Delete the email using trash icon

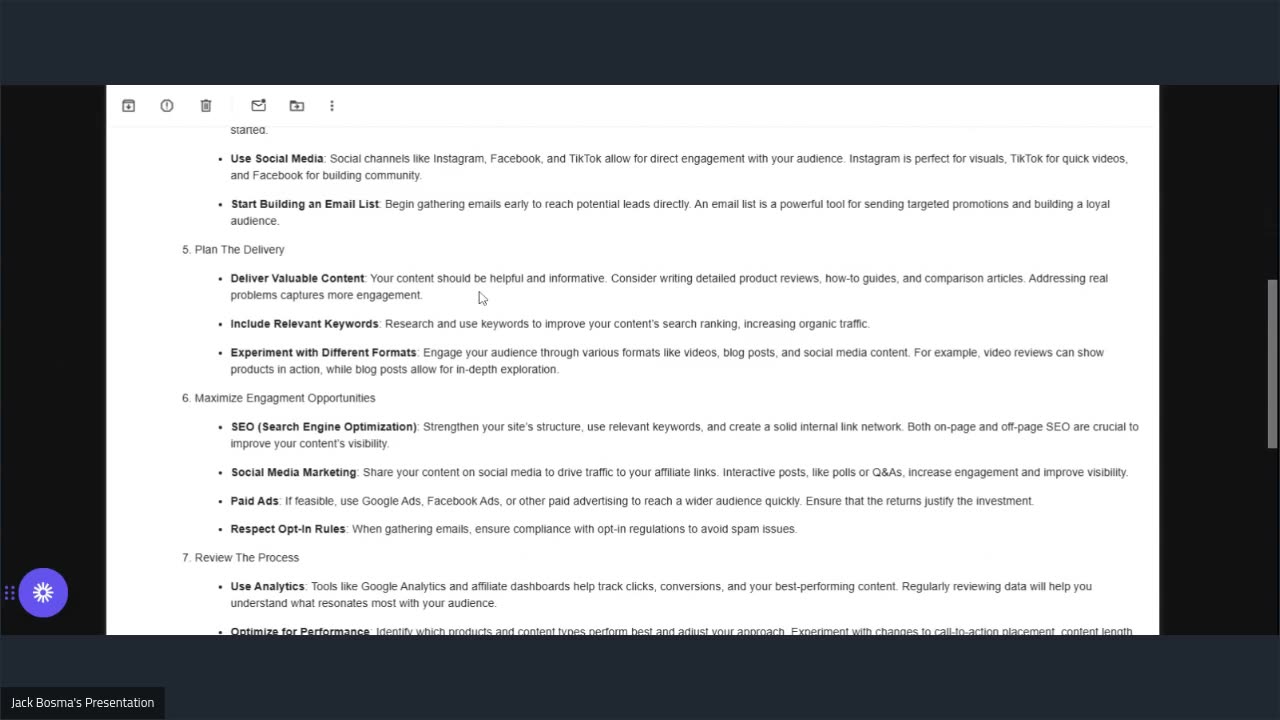pos(206,106)
